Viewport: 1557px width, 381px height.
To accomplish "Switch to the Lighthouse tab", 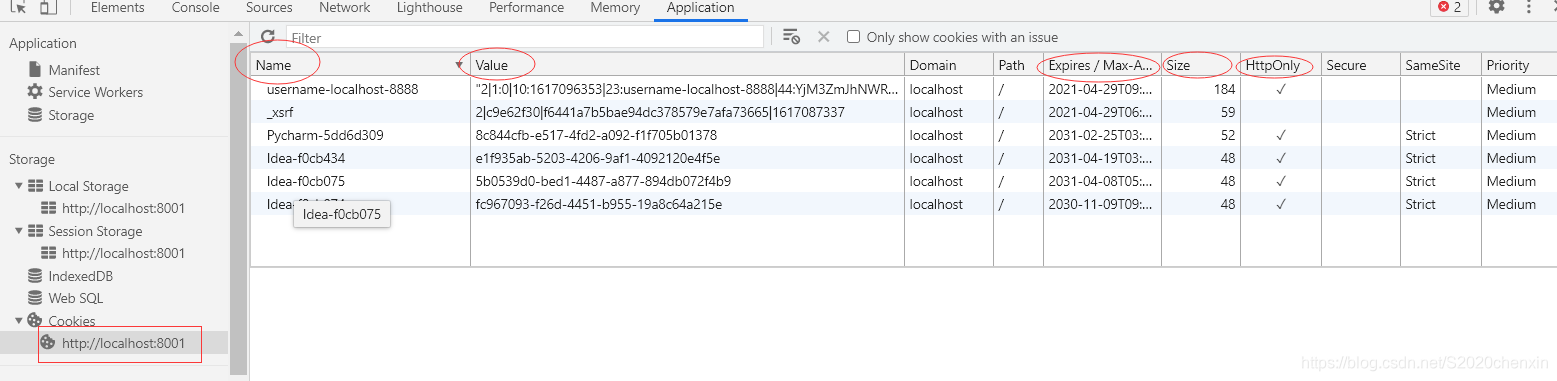I will [429, 8].
